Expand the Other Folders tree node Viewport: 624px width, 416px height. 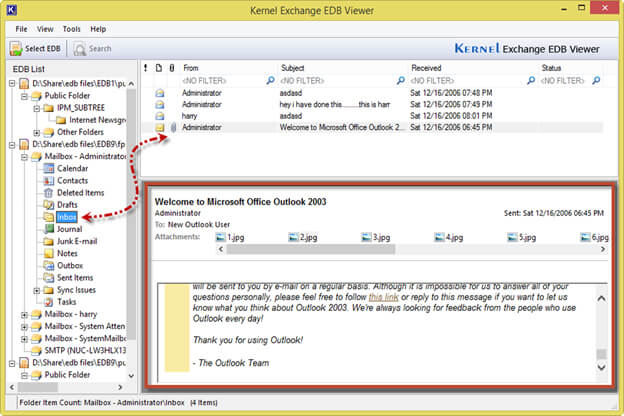point(37,132)
